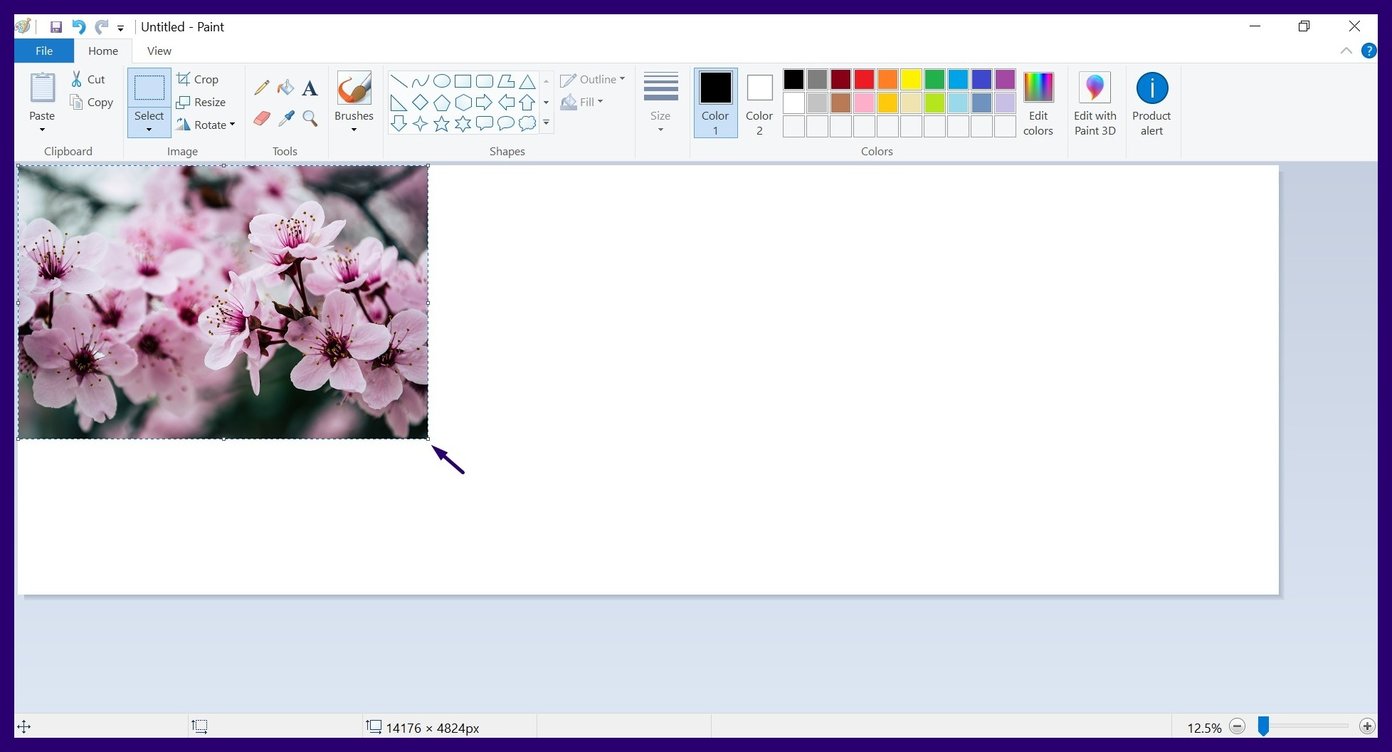
Task: Open the shape Outline dropdown
Action: tap(593, 79)
